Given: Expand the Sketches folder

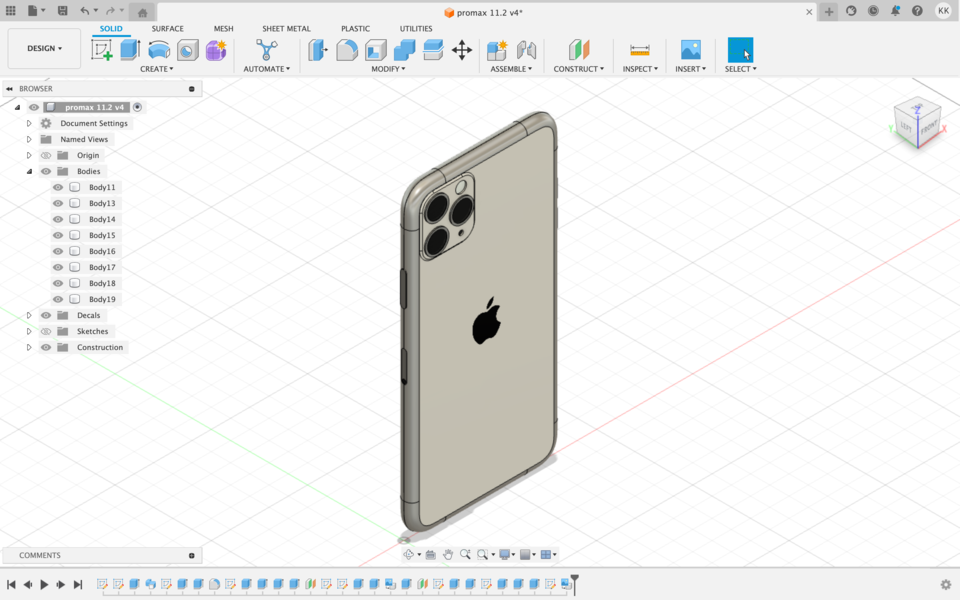Looking at the screenshot, I should point(29,331).
